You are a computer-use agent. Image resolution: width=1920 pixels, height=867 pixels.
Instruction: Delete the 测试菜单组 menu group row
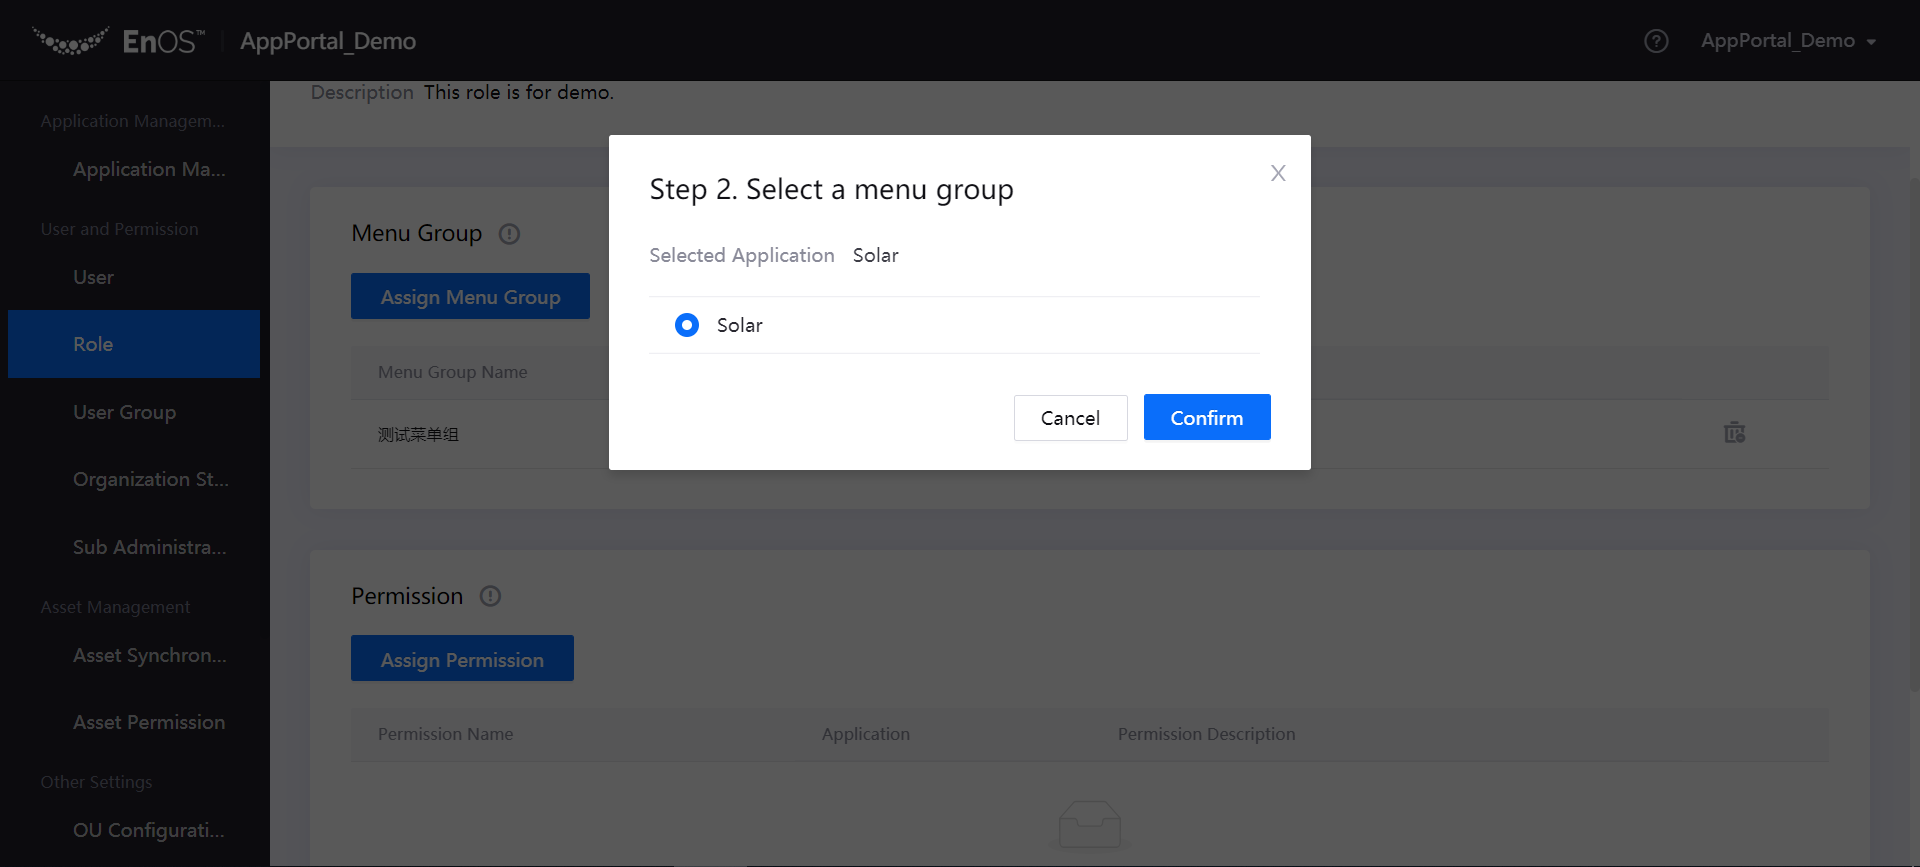1734,433
